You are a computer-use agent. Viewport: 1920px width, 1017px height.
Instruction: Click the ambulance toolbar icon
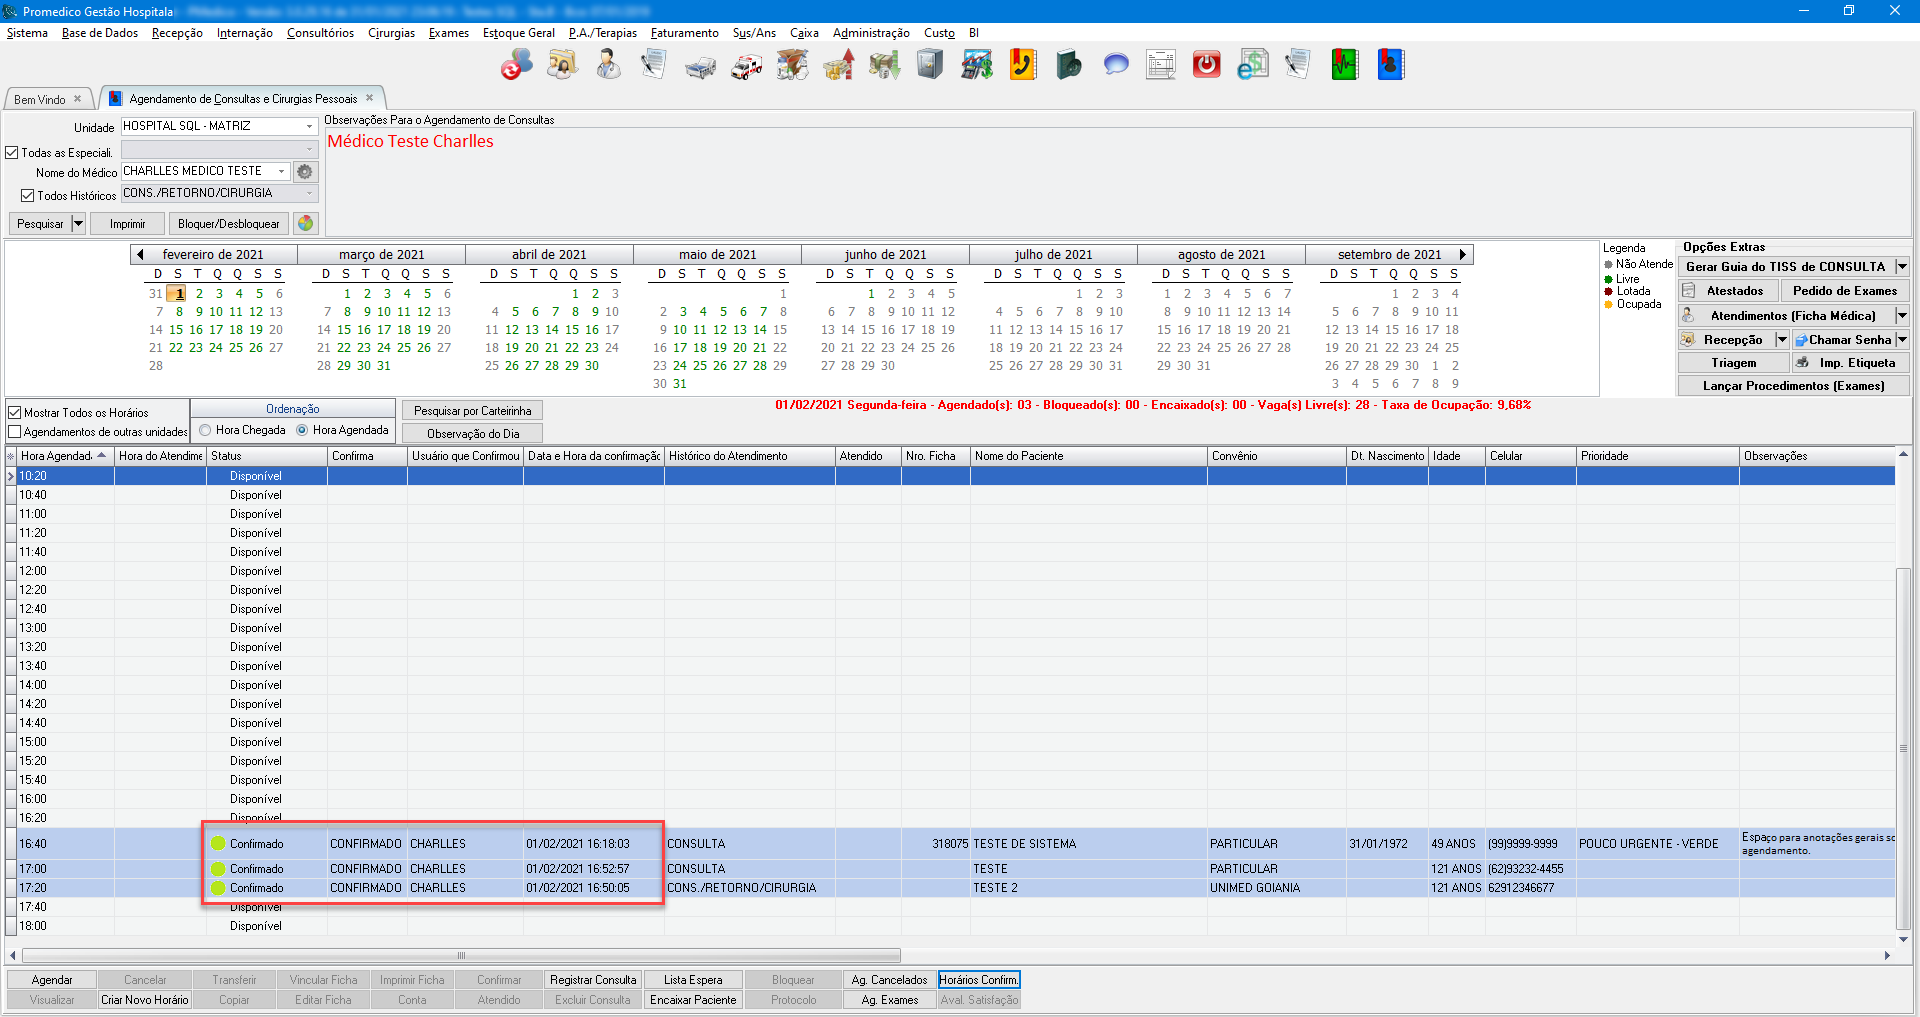(746, 66)
